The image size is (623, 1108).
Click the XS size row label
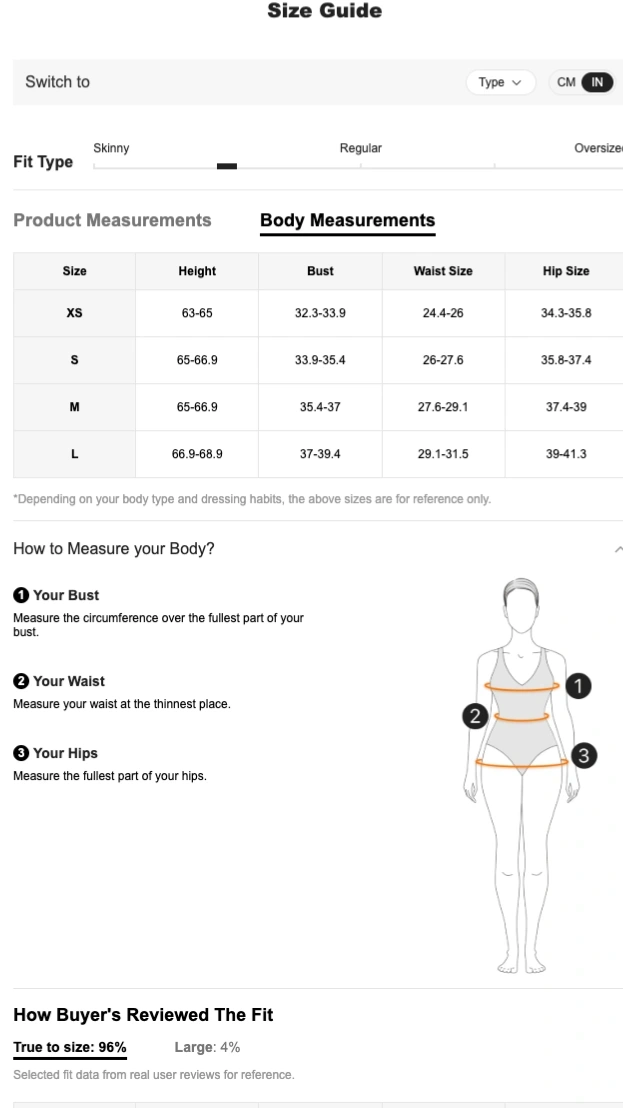pyautogui.click(x=74, y=313)
